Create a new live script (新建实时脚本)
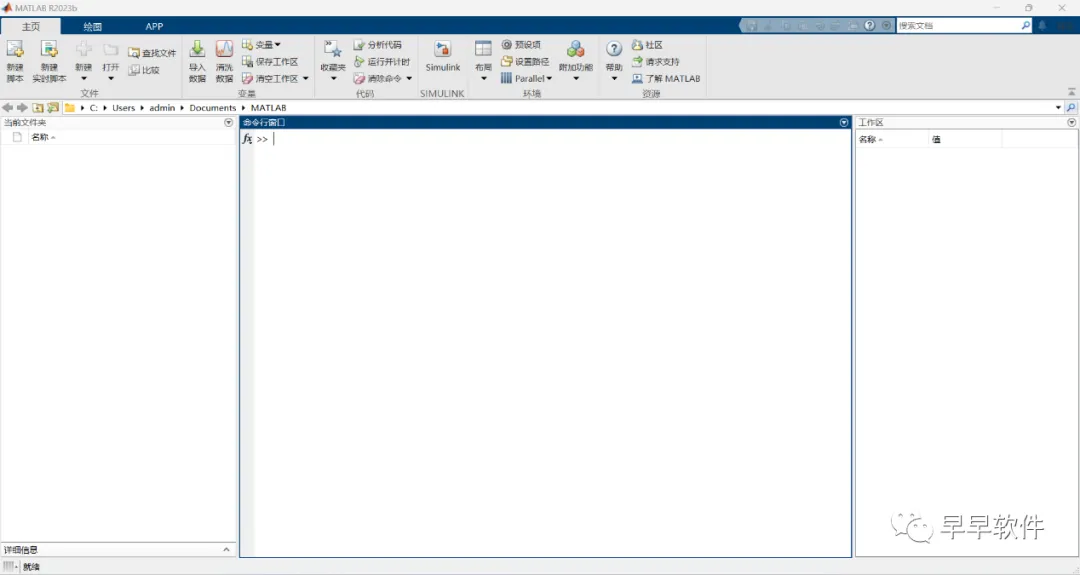1080x575 pixels. coord(49,61)
